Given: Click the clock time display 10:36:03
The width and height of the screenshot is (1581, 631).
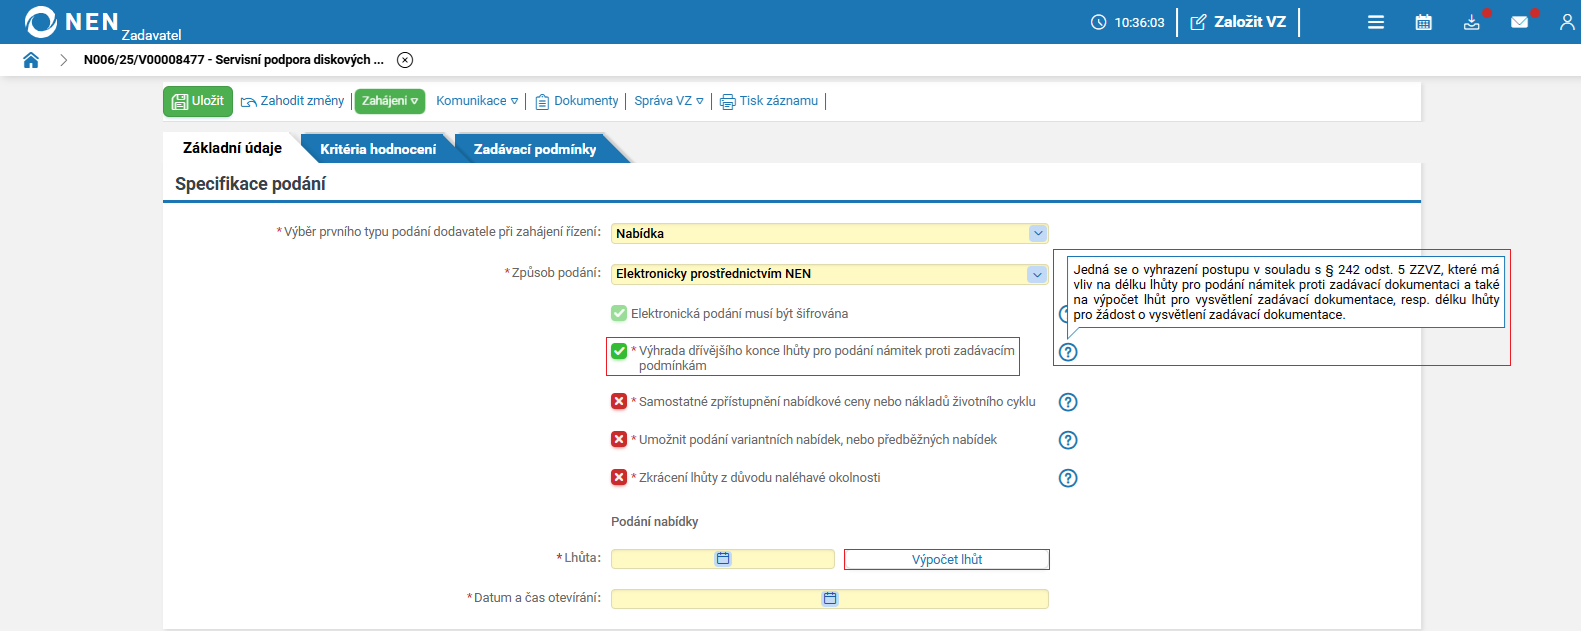Looking at the screenshot, I should coord(1127,22).
